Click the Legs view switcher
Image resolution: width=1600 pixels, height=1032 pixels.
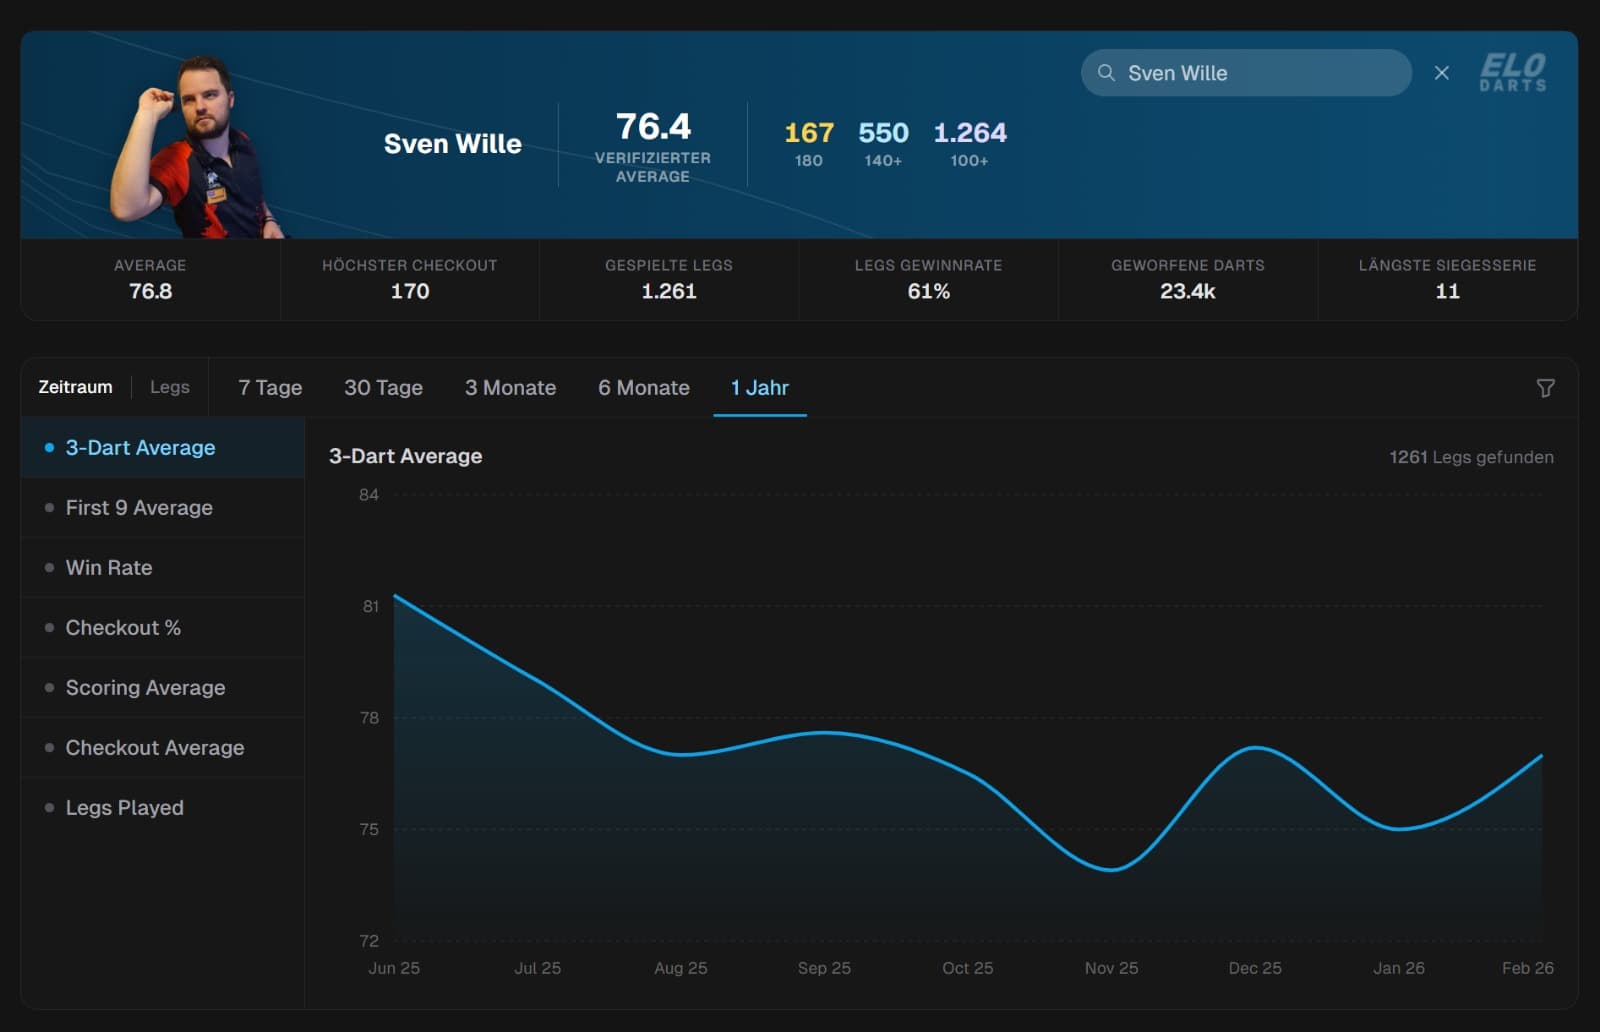[x=169, y=387]
